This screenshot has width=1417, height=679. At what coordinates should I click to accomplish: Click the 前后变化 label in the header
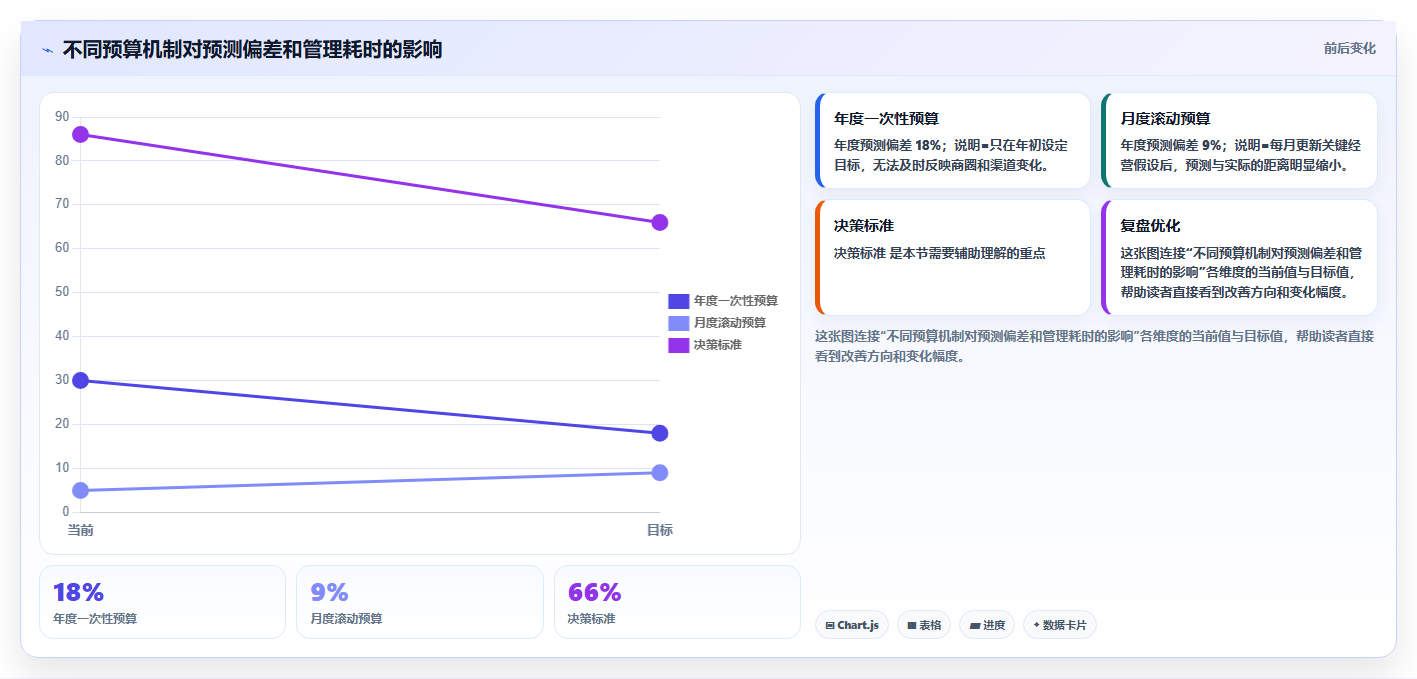1349,49
